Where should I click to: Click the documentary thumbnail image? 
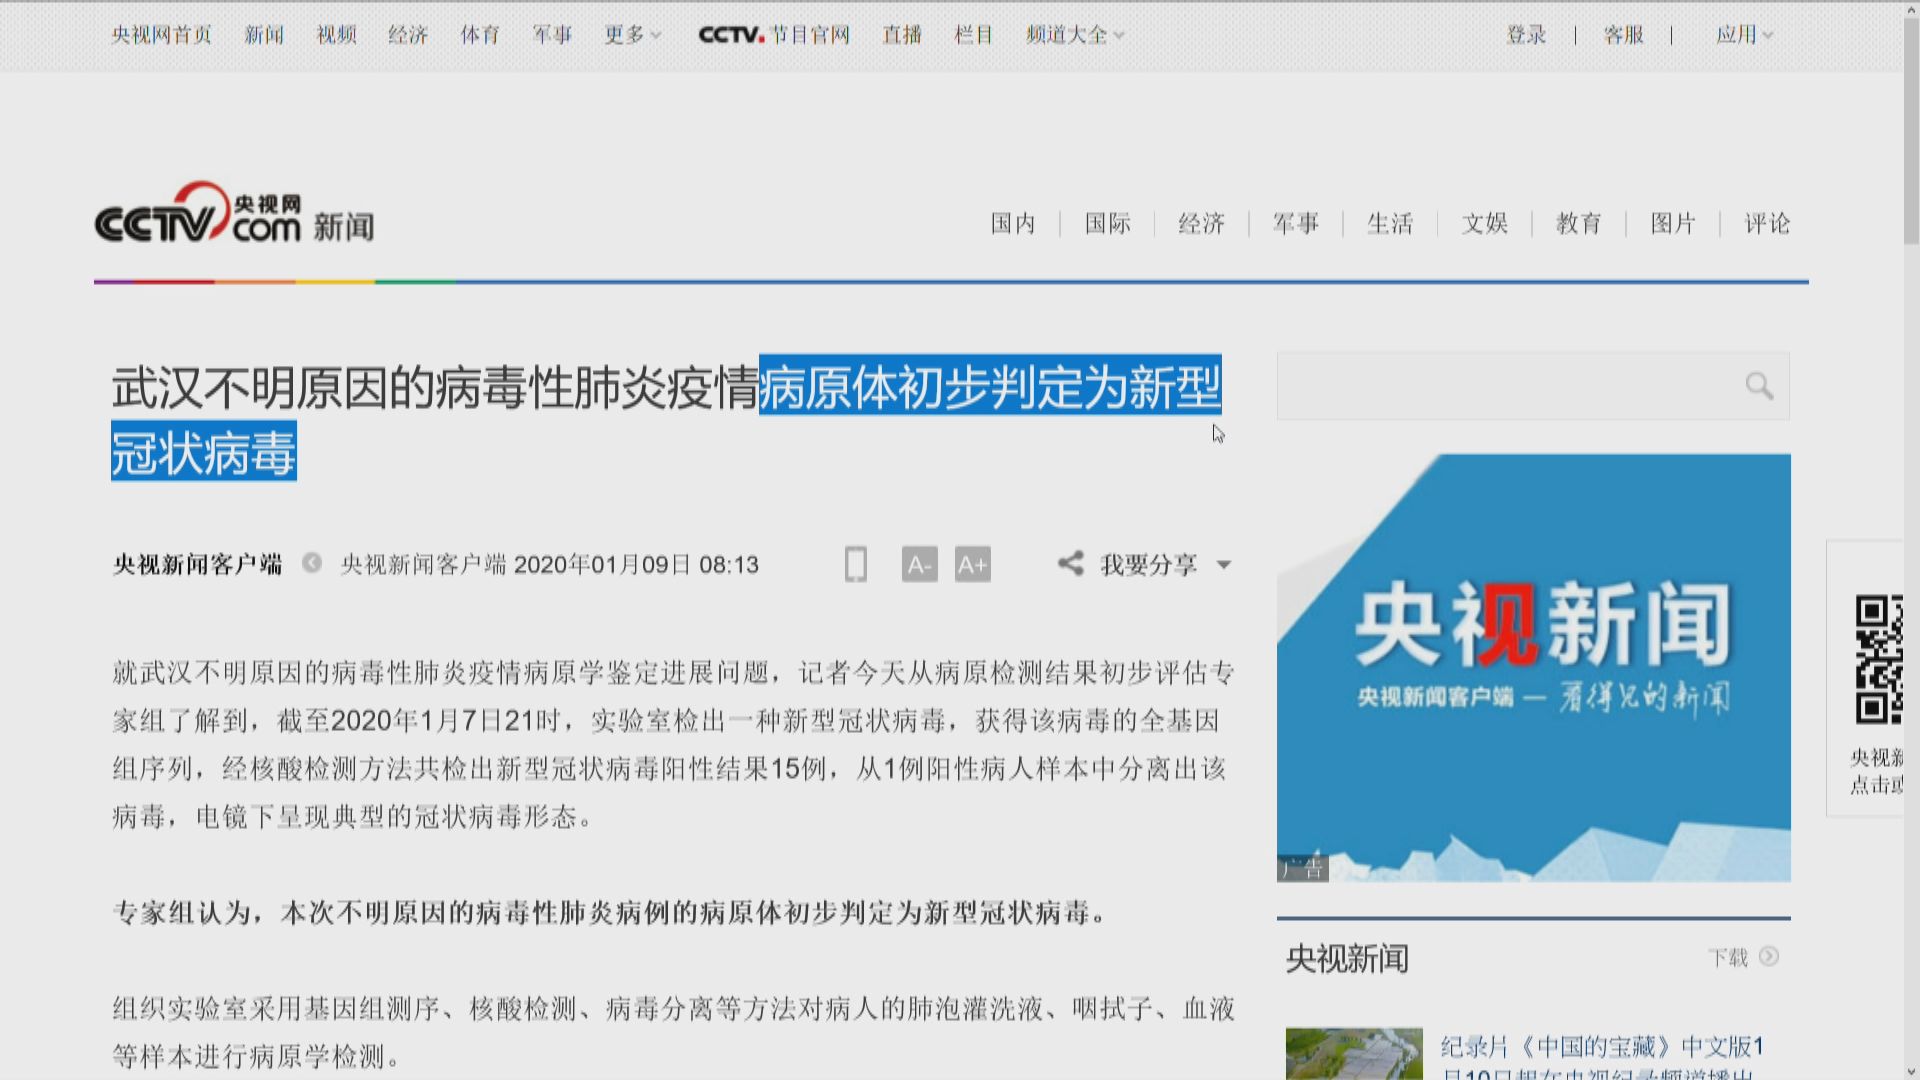pos(1355,1055)
